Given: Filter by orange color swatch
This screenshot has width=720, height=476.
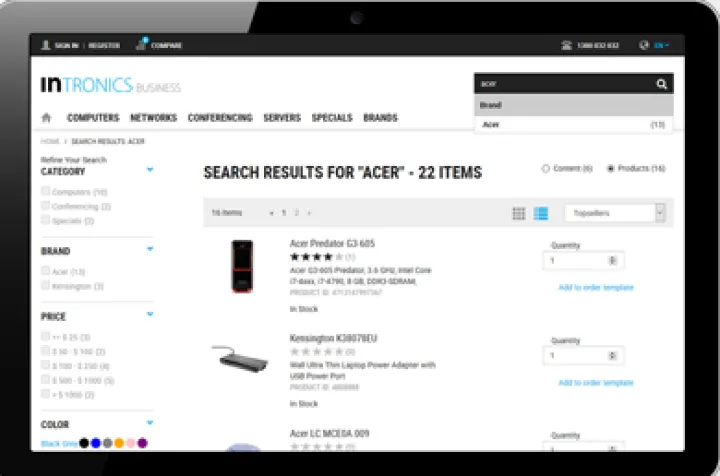Looking at the screenshot, I should point(119,443).
